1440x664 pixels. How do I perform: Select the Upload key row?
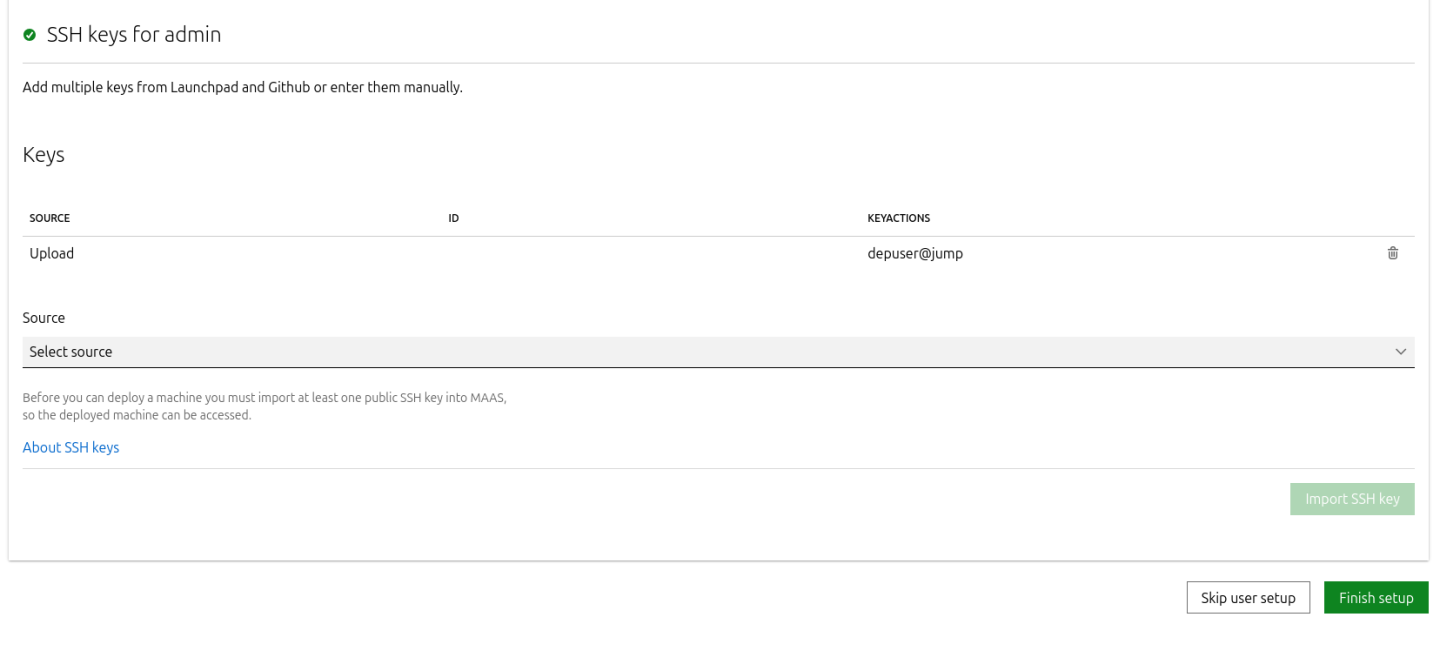click(51, 253)
